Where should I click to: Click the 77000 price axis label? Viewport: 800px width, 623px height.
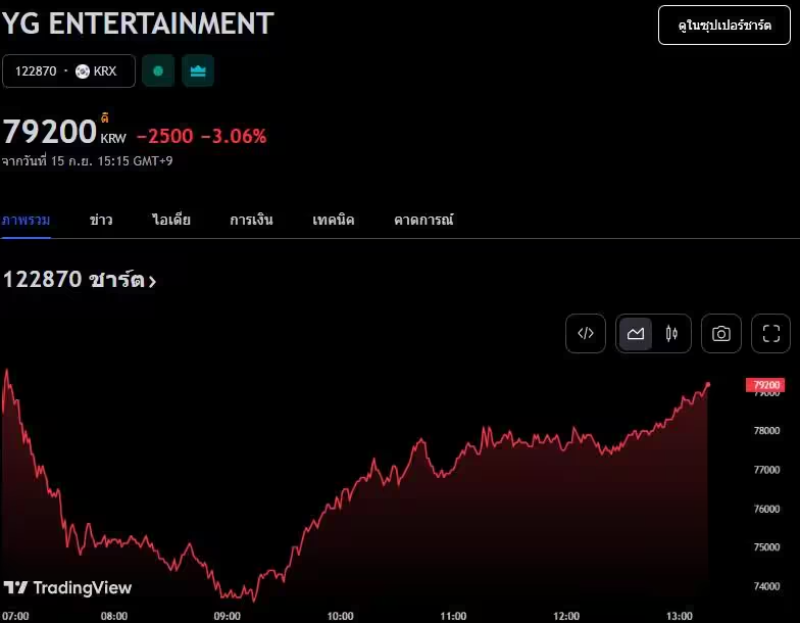[767, 470]
